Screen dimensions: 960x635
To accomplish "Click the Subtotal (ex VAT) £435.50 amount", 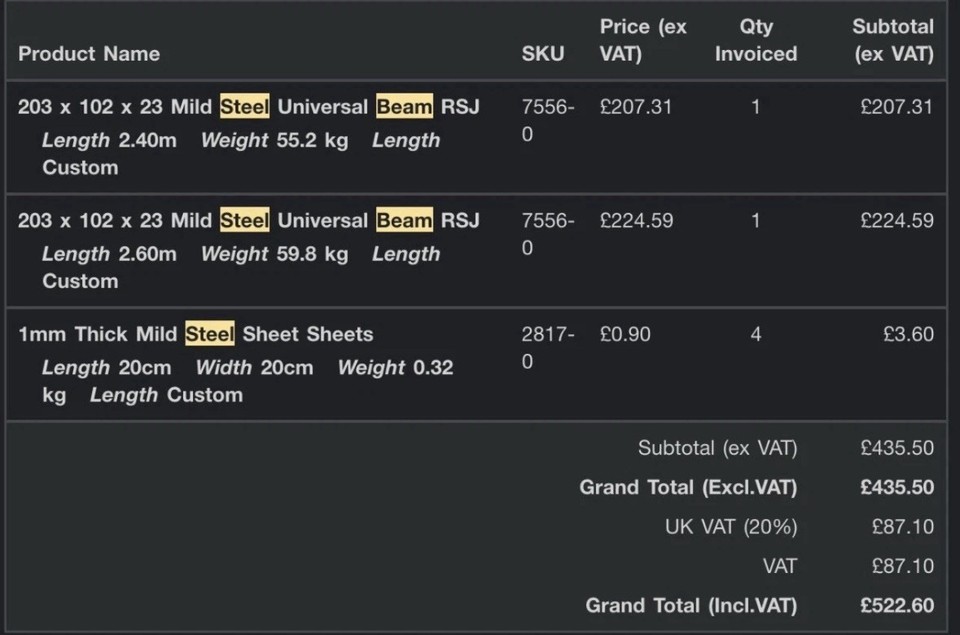I will (x=897, y=448).
